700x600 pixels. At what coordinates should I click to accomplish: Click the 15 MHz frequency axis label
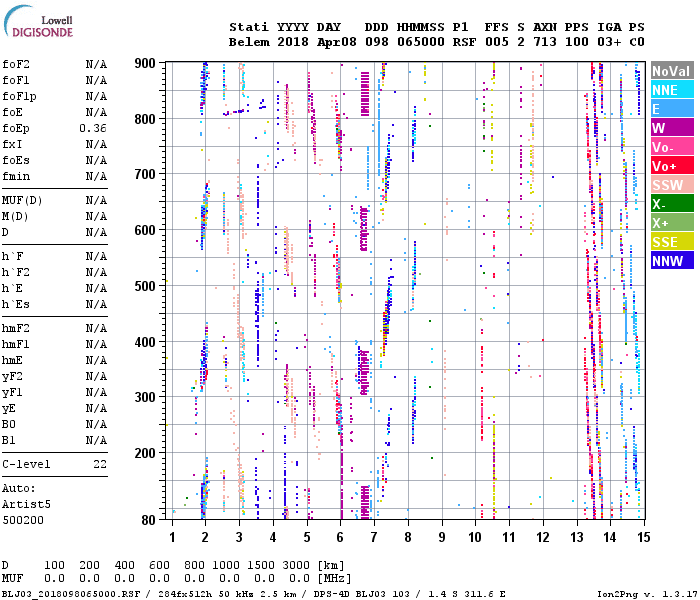[x=643, y=537]
